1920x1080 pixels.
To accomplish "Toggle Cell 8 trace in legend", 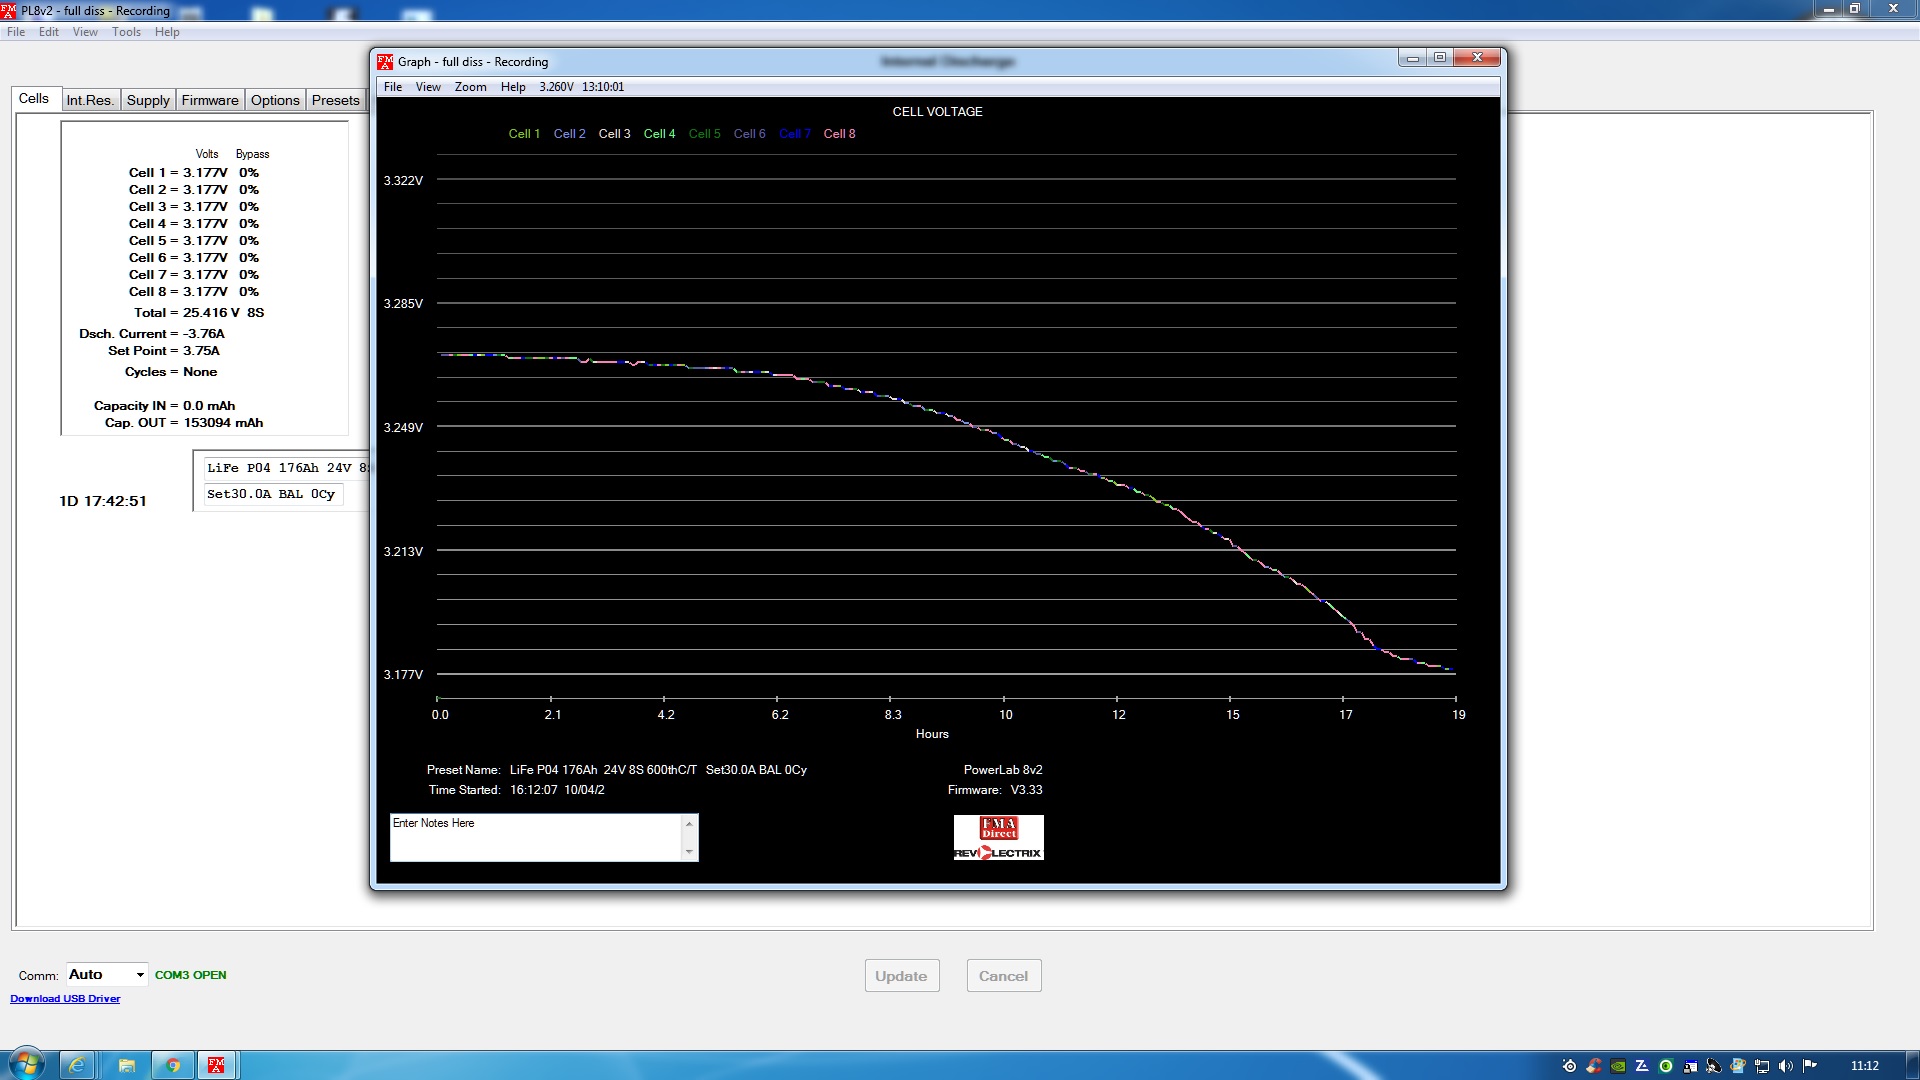I will 839,134.
